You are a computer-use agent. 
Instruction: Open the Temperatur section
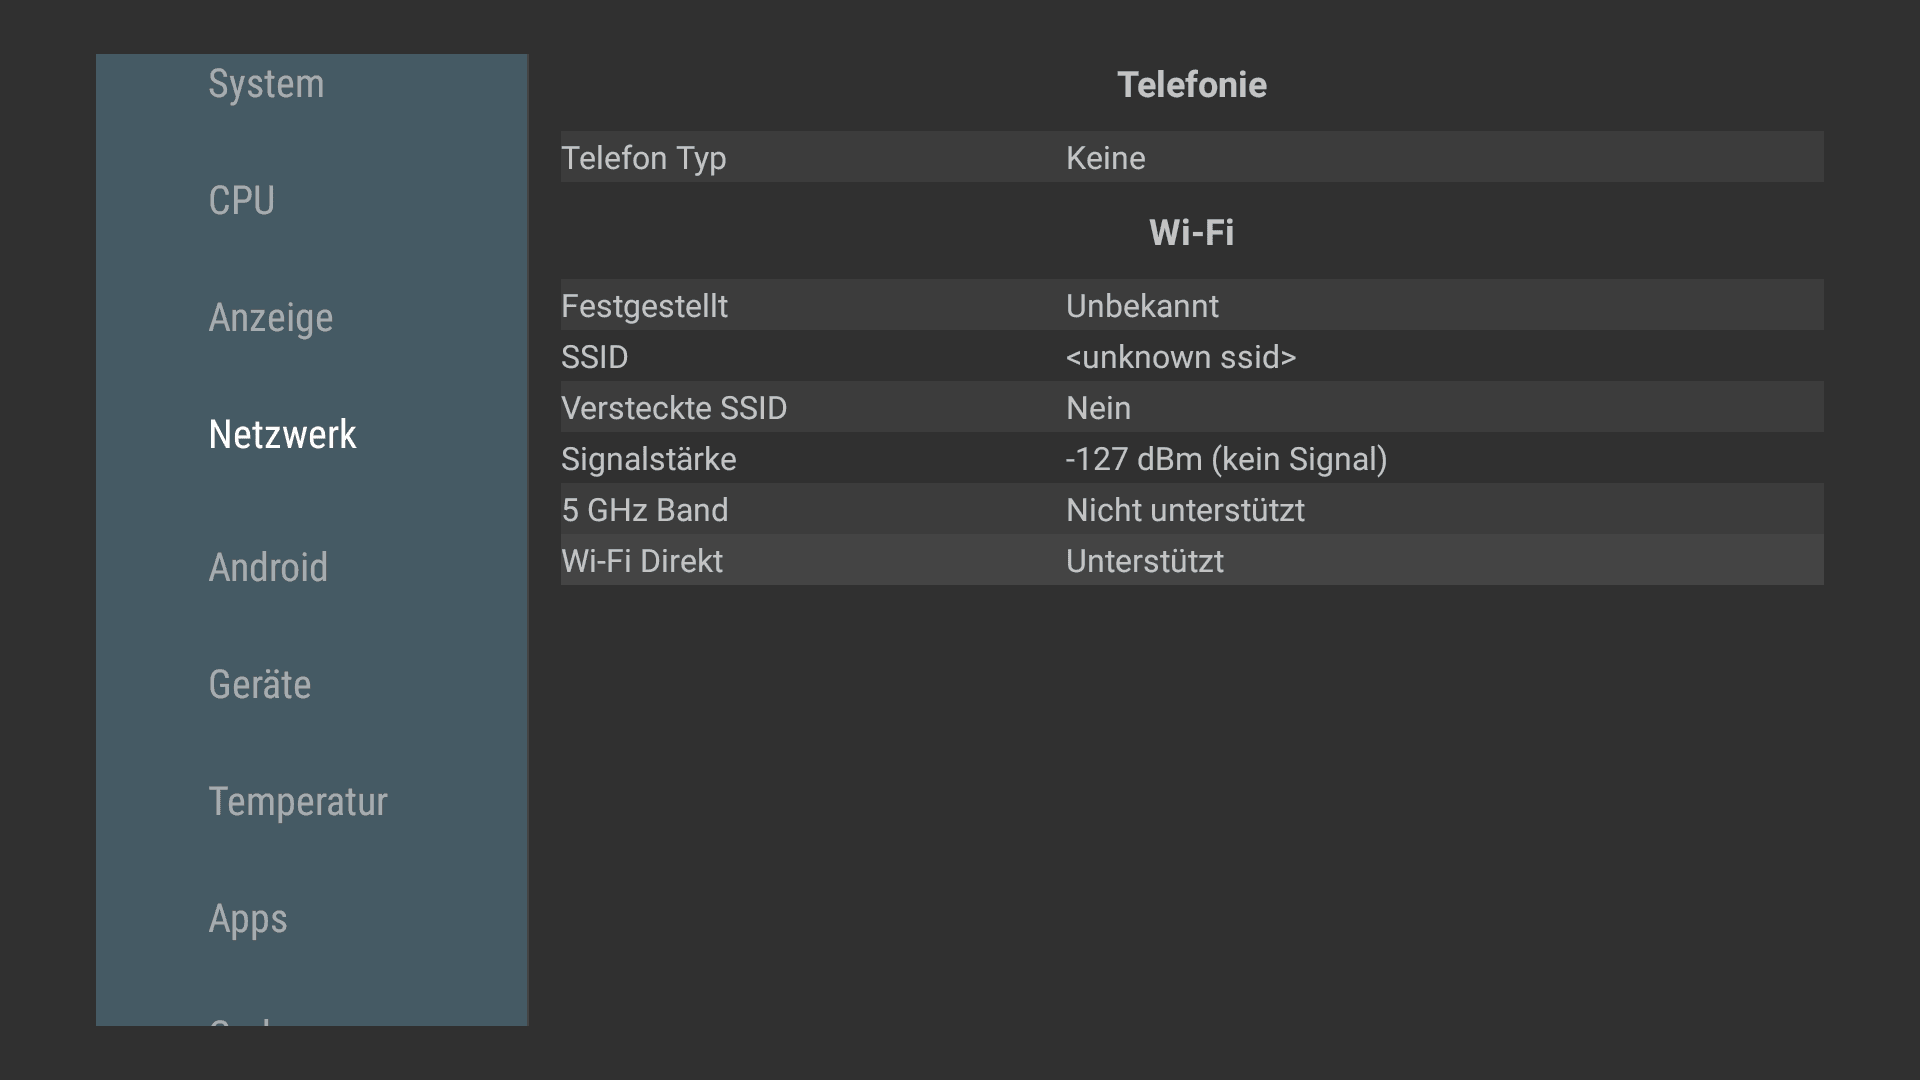click(298, 802)
